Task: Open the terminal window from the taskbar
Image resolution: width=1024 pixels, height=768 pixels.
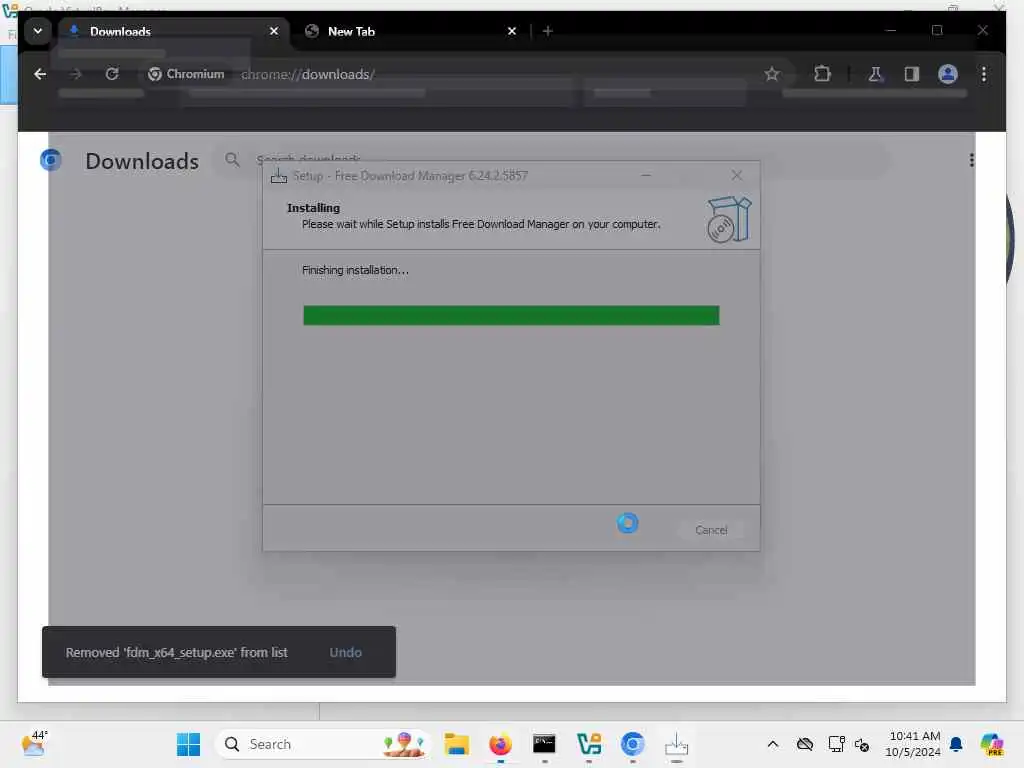Action: [544, 744]
